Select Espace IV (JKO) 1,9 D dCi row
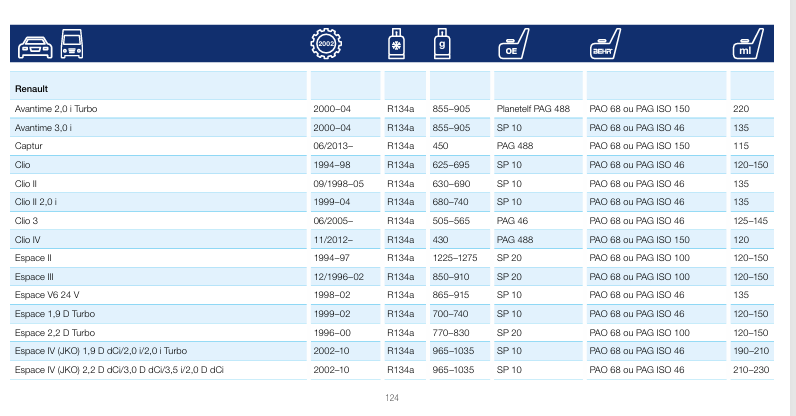The width and height of the screenshot is (796, 416). (101, 352)
